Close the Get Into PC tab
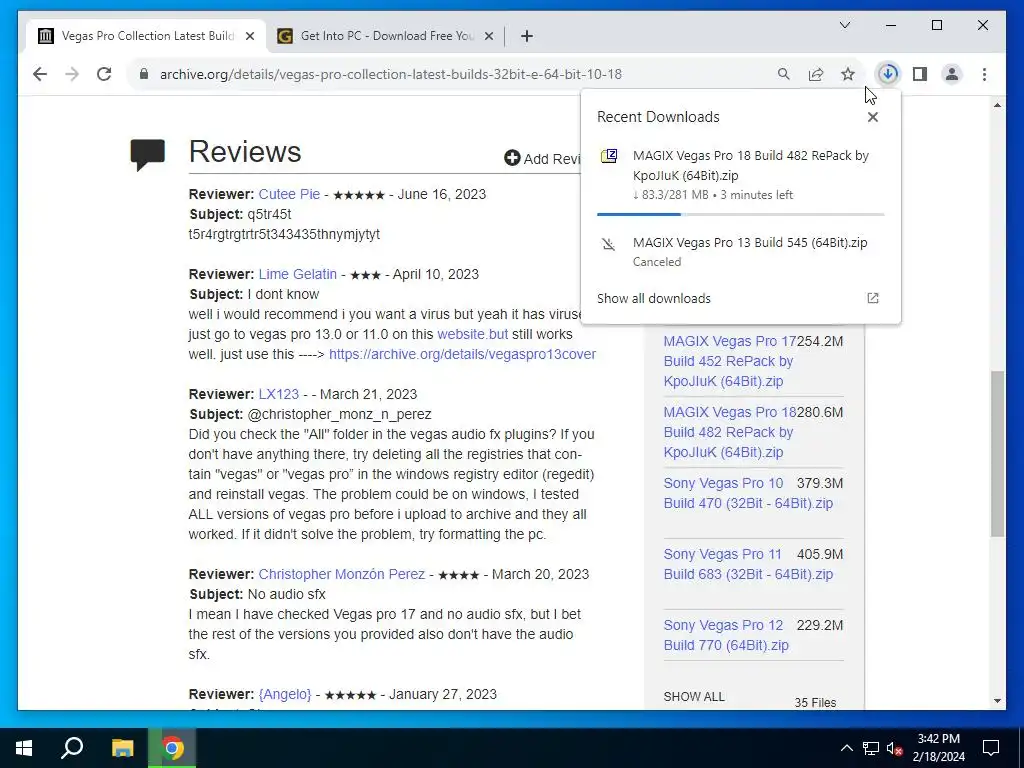Screen dimensions: 1024x768 pos(488,36)
